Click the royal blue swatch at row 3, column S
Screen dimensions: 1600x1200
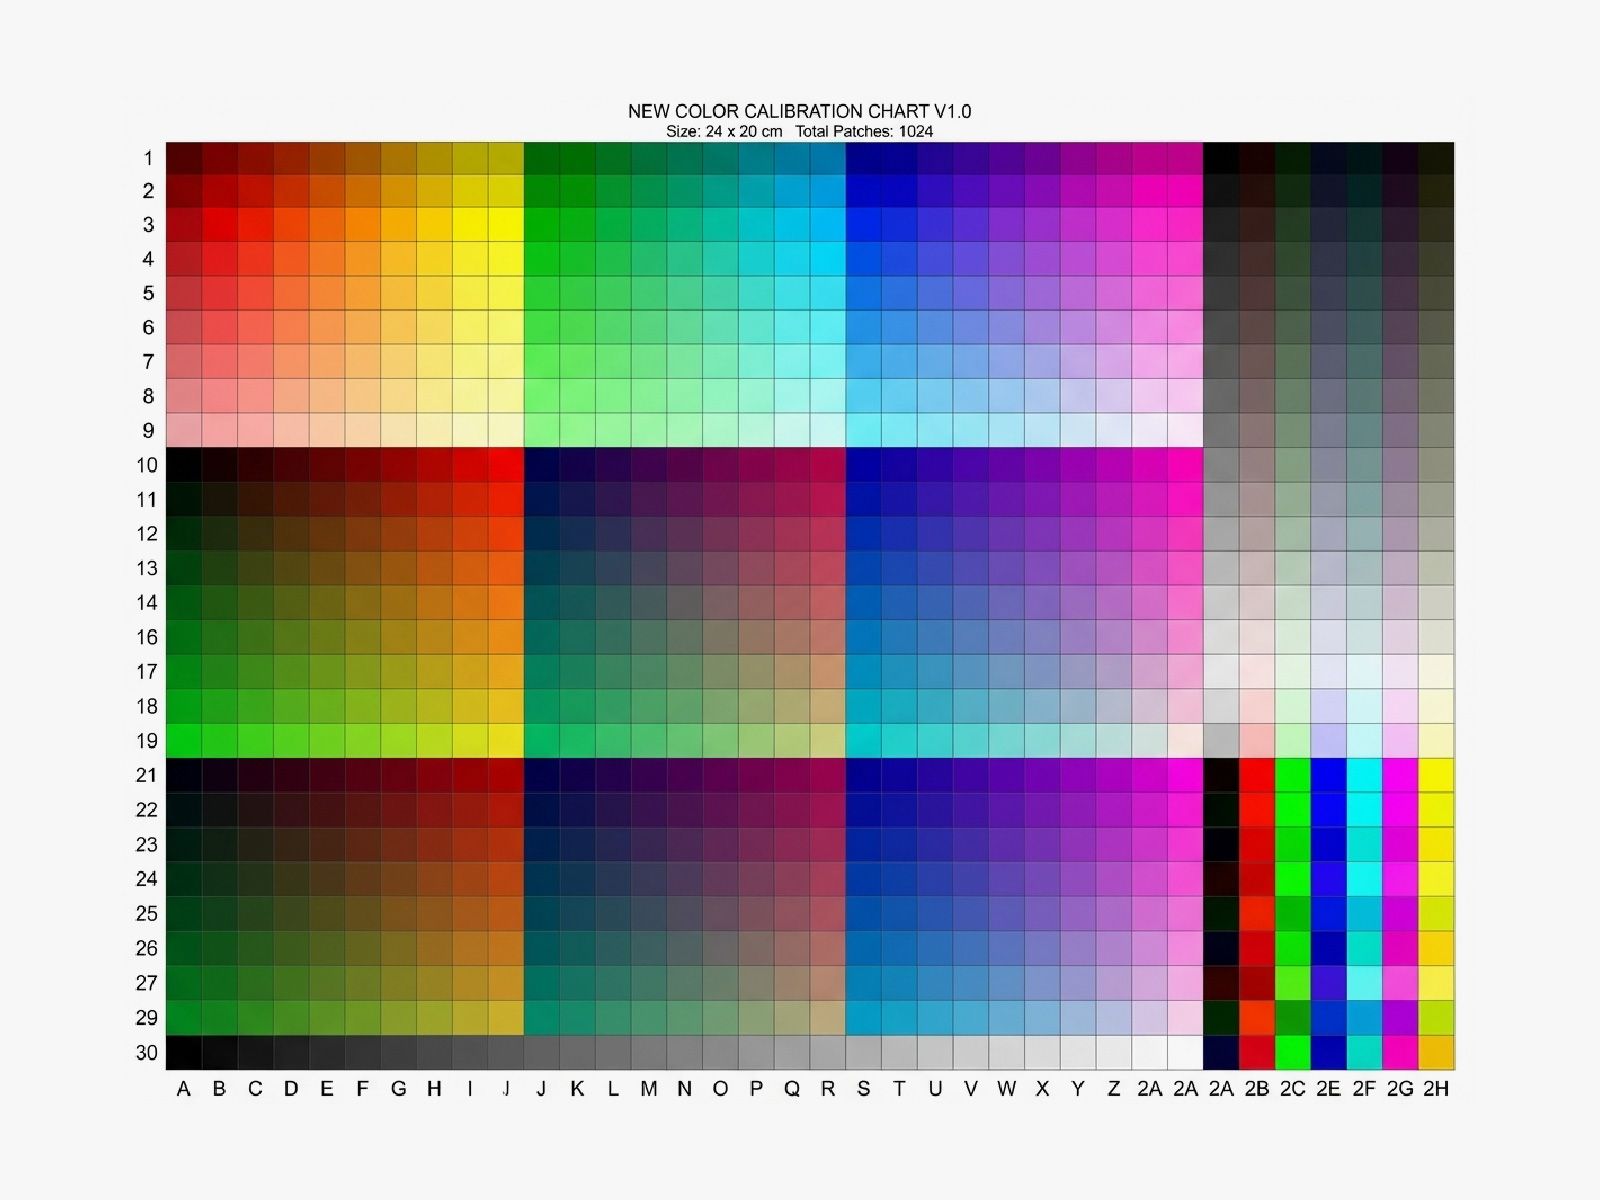point(864,224)
